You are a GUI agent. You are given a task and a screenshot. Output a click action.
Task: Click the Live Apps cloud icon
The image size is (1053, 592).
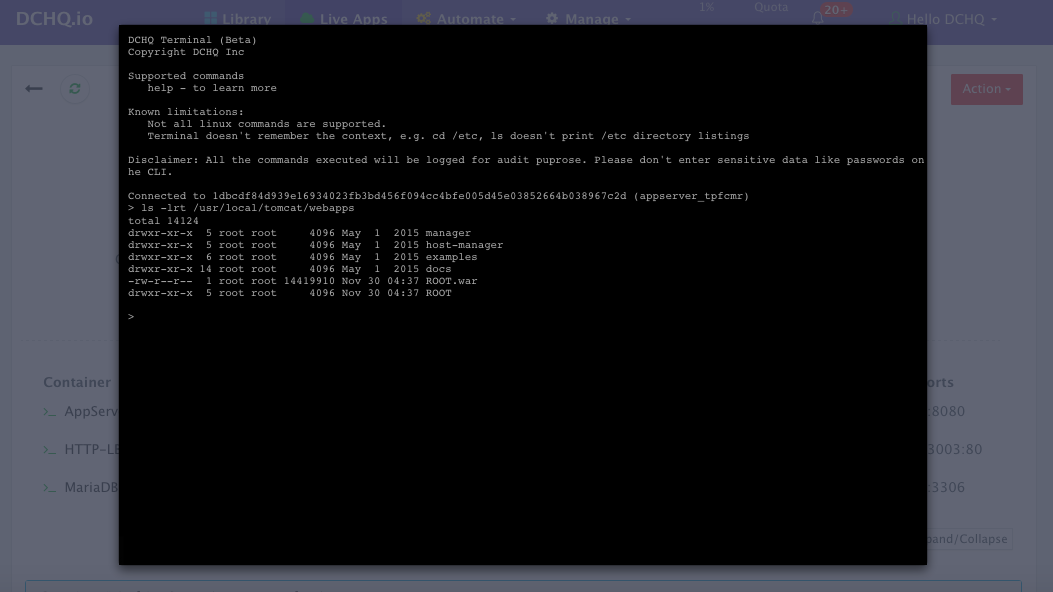coord(307,18)
